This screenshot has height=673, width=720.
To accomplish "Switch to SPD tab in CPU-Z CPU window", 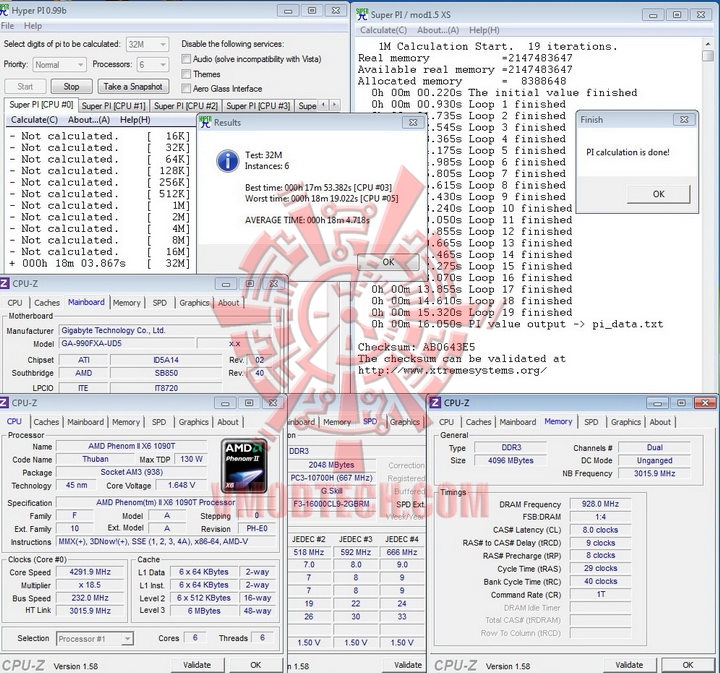I will coord(159,422).
